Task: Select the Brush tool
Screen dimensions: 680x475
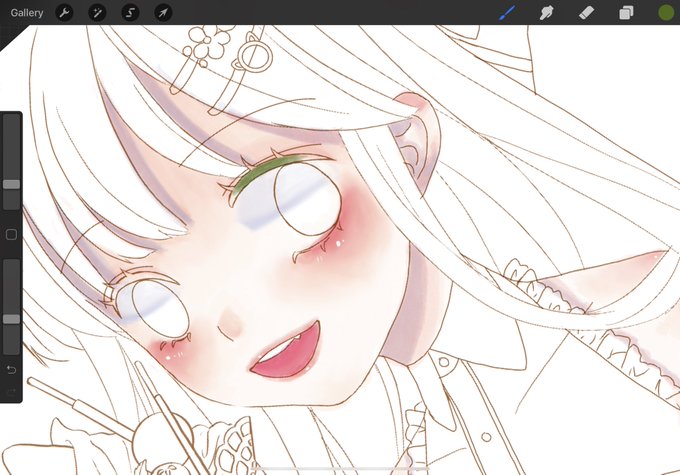Action: pyautogui.click(x=507, y=13)
